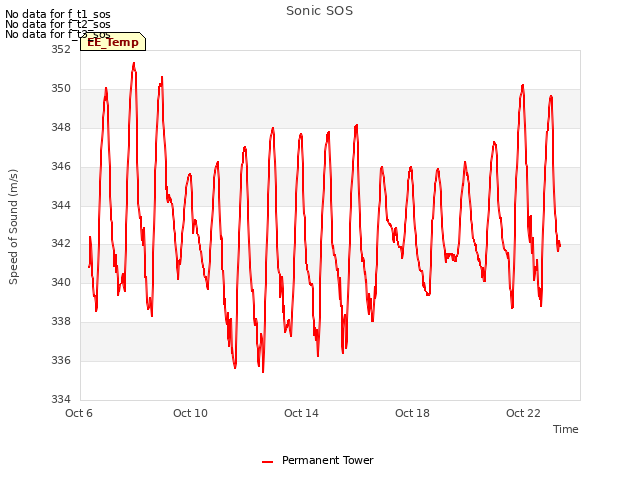Click the 'No data for f_t1_sos' message
This screenshot has width=640, height=480.
(x=58, y=14)
